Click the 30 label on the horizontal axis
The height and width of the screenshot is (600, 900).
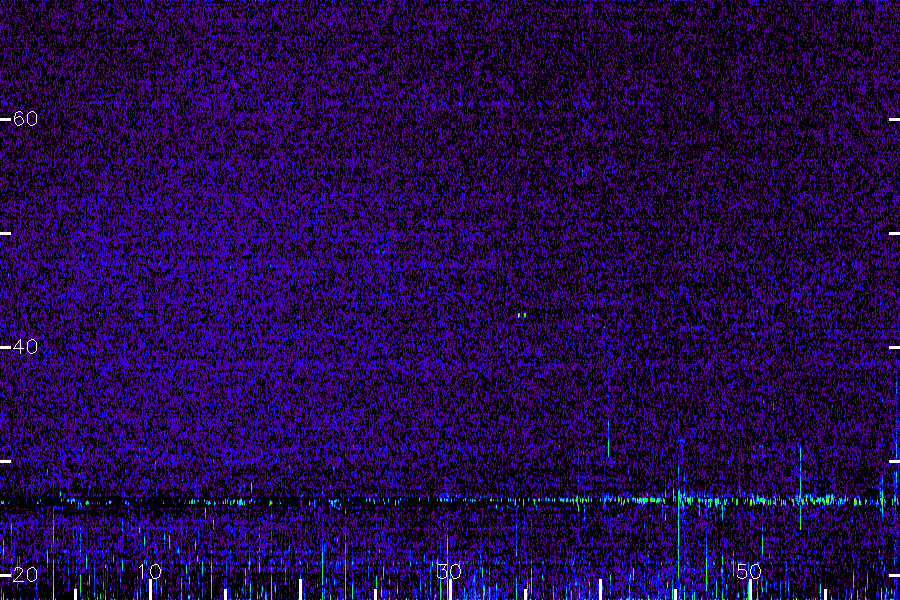click(x=449, y=571)
